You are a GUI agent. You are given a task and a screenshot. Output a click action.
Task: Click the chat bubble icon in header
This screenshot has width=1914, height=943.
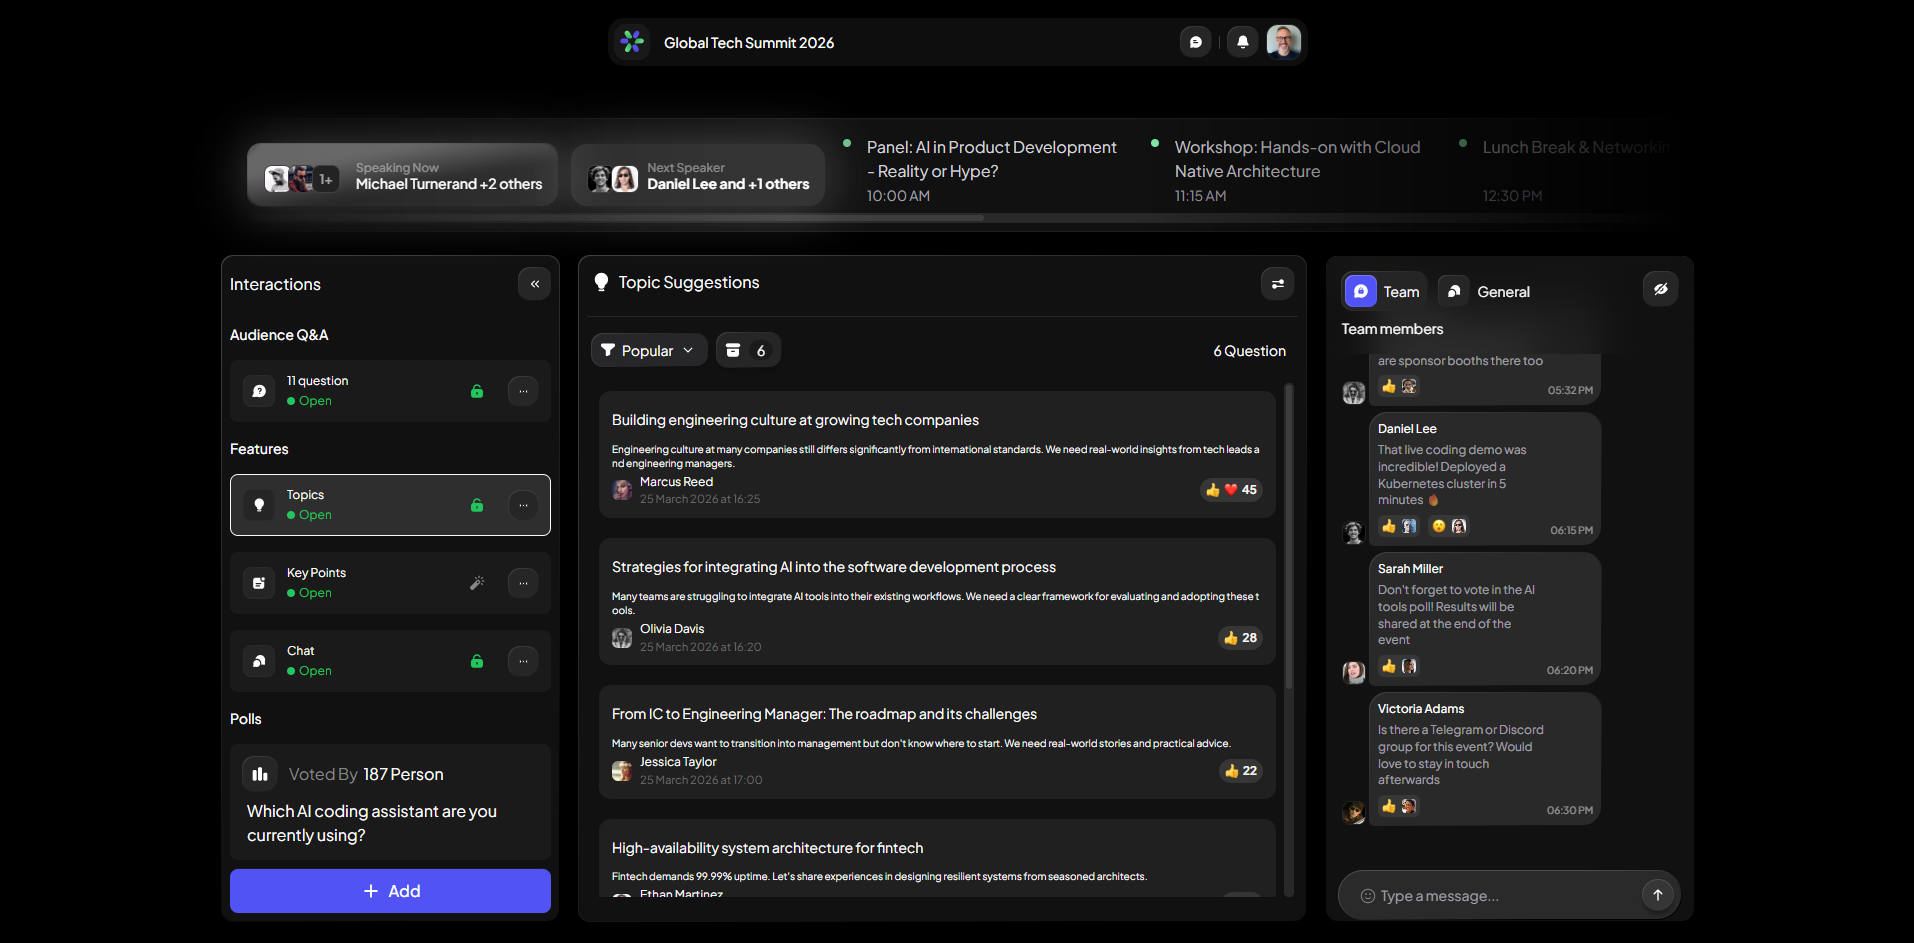(1195, 42)
